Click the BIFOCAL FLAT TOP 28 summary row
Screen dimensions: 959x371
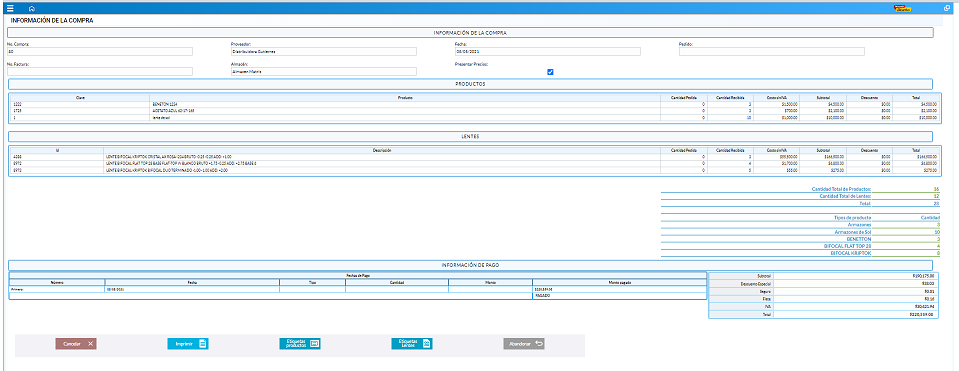click(800, 246)
